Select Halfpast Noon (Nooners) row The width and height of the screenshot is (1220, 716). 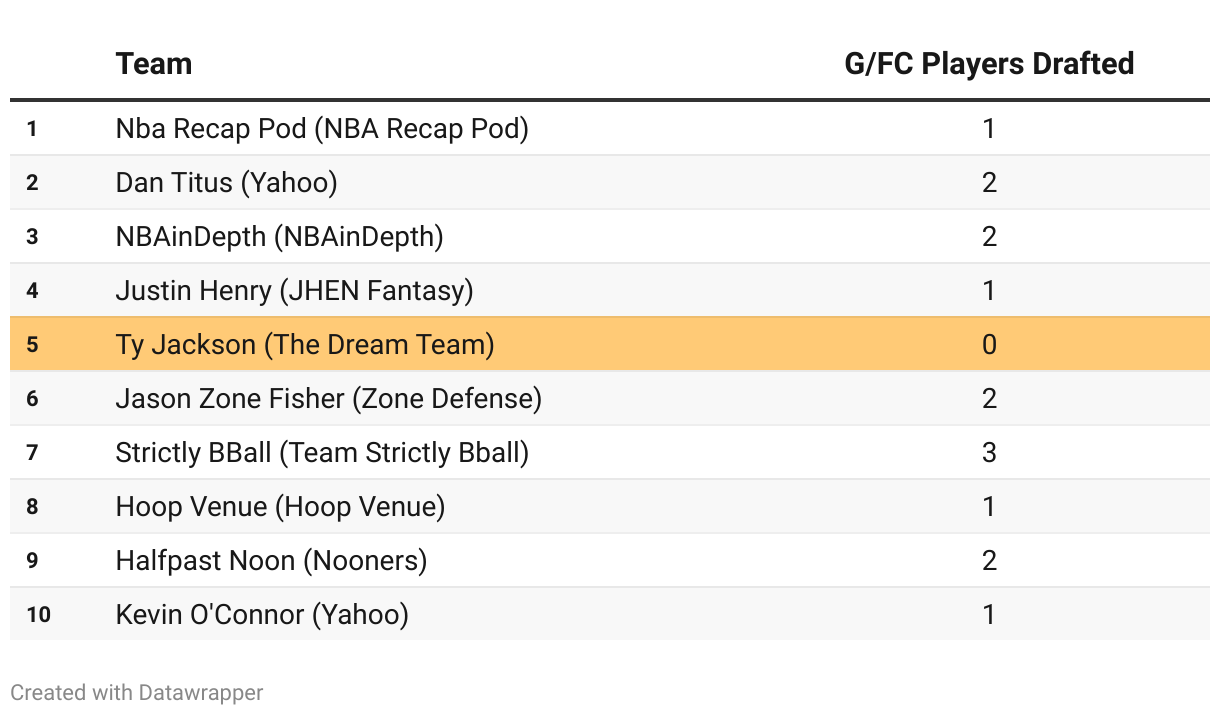coord(271,561)
